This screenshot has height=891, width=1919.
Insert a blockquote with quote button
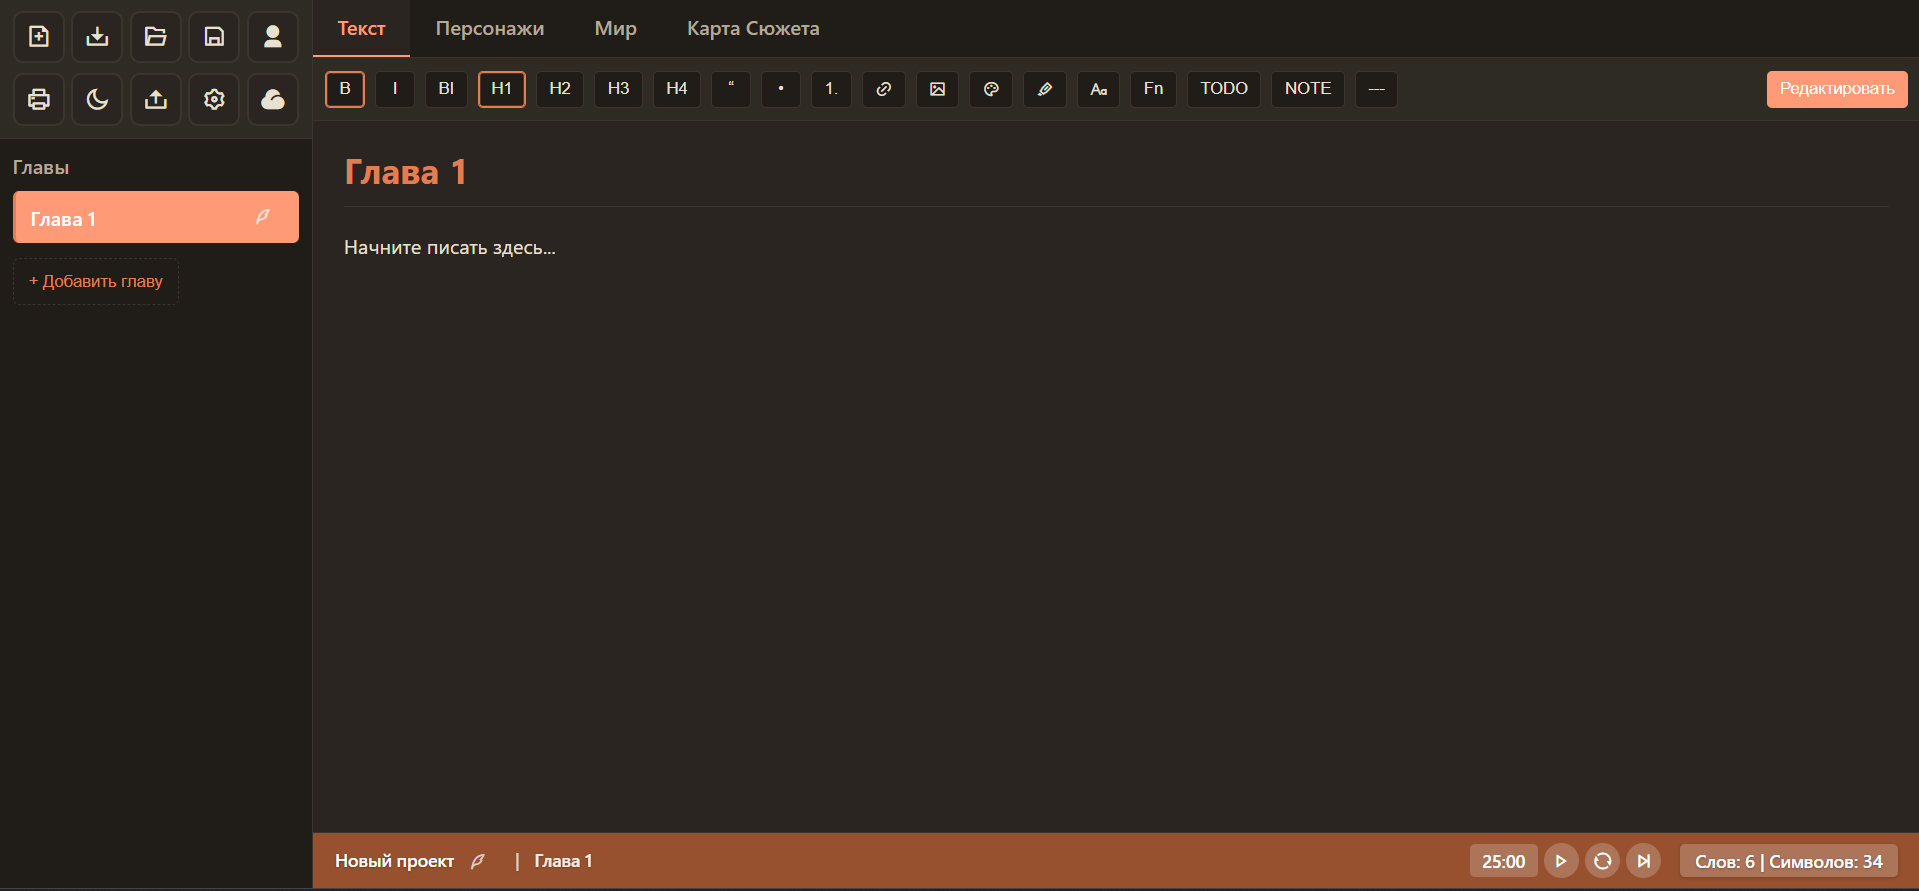pyautogui.click(x=731, y=89)
